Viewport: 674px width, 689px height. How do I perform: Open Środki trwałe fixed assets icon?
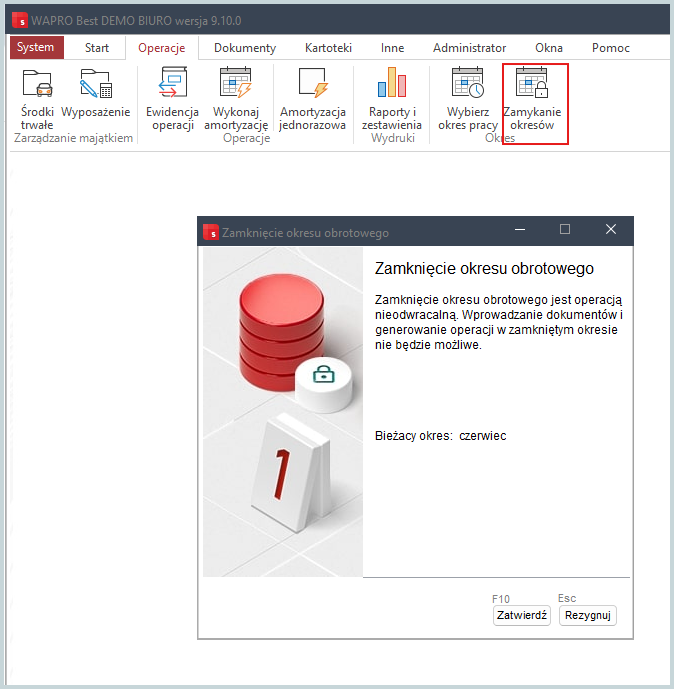[37, 83]
